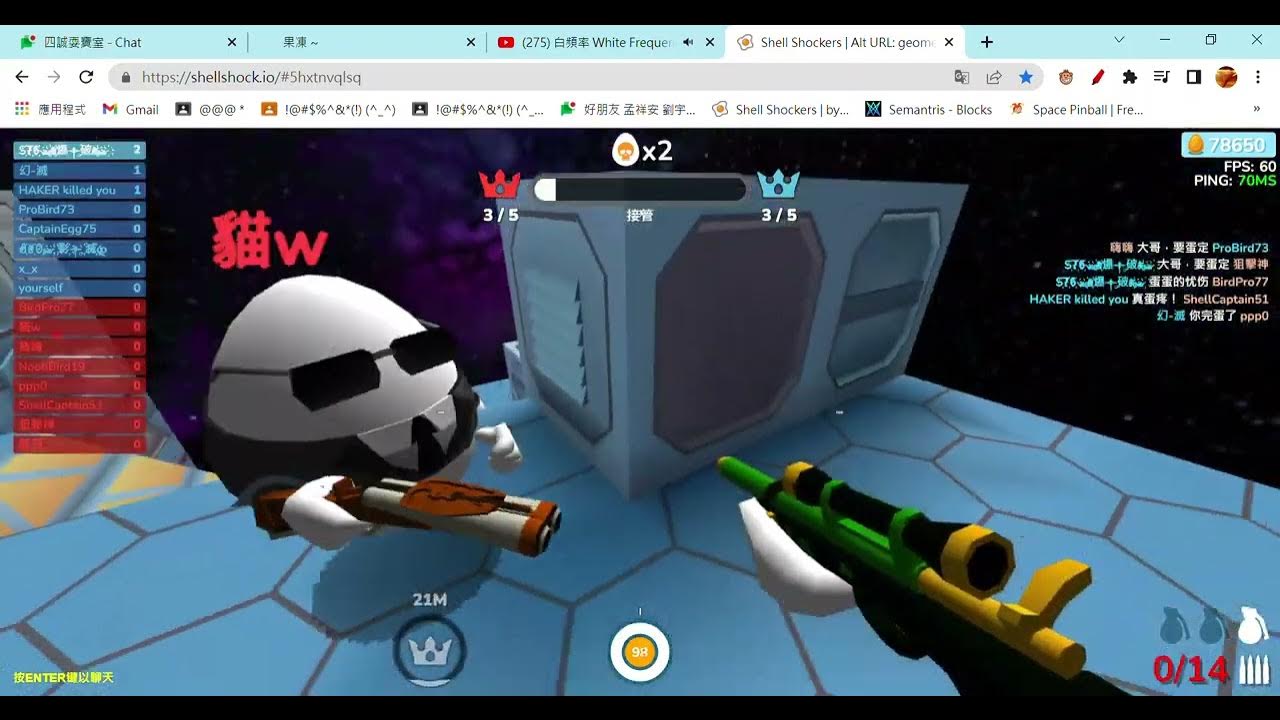
Task: Open the Chrome three-dot menu
Action: (x=1257, y=77)
